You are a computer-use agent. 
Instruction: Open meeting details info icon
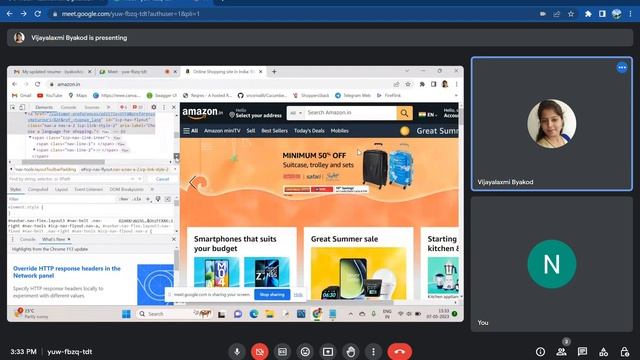[540, 351]
